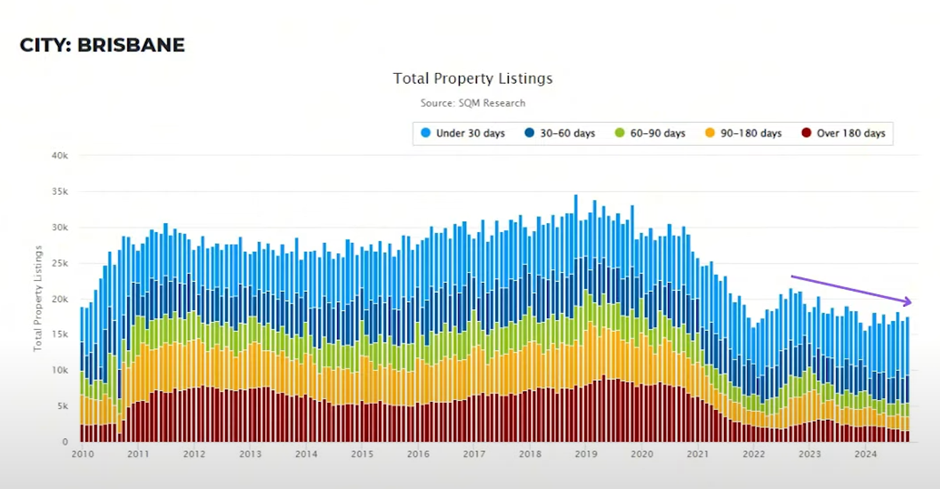This screenshot has height=489, width=940.
Task: Select the 2019 x-axis year label
Action: [x=586, y=454]
